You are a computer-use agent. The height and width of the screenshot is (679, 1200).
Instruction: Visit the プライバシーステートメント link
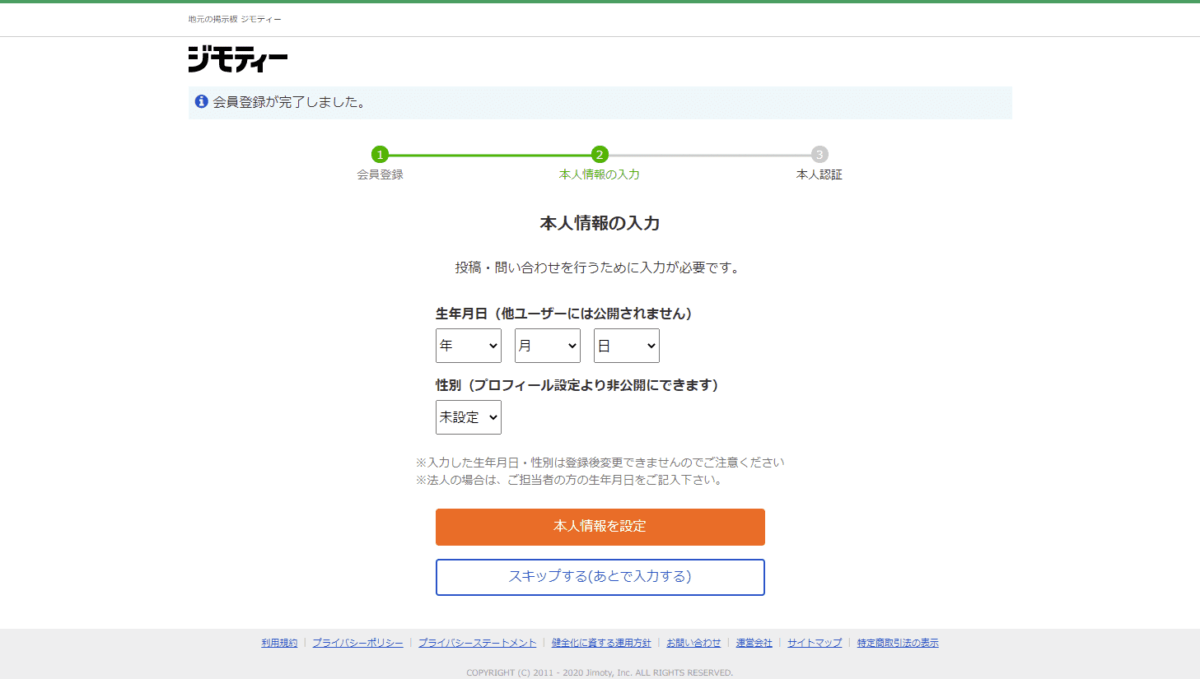pos(477,643)
